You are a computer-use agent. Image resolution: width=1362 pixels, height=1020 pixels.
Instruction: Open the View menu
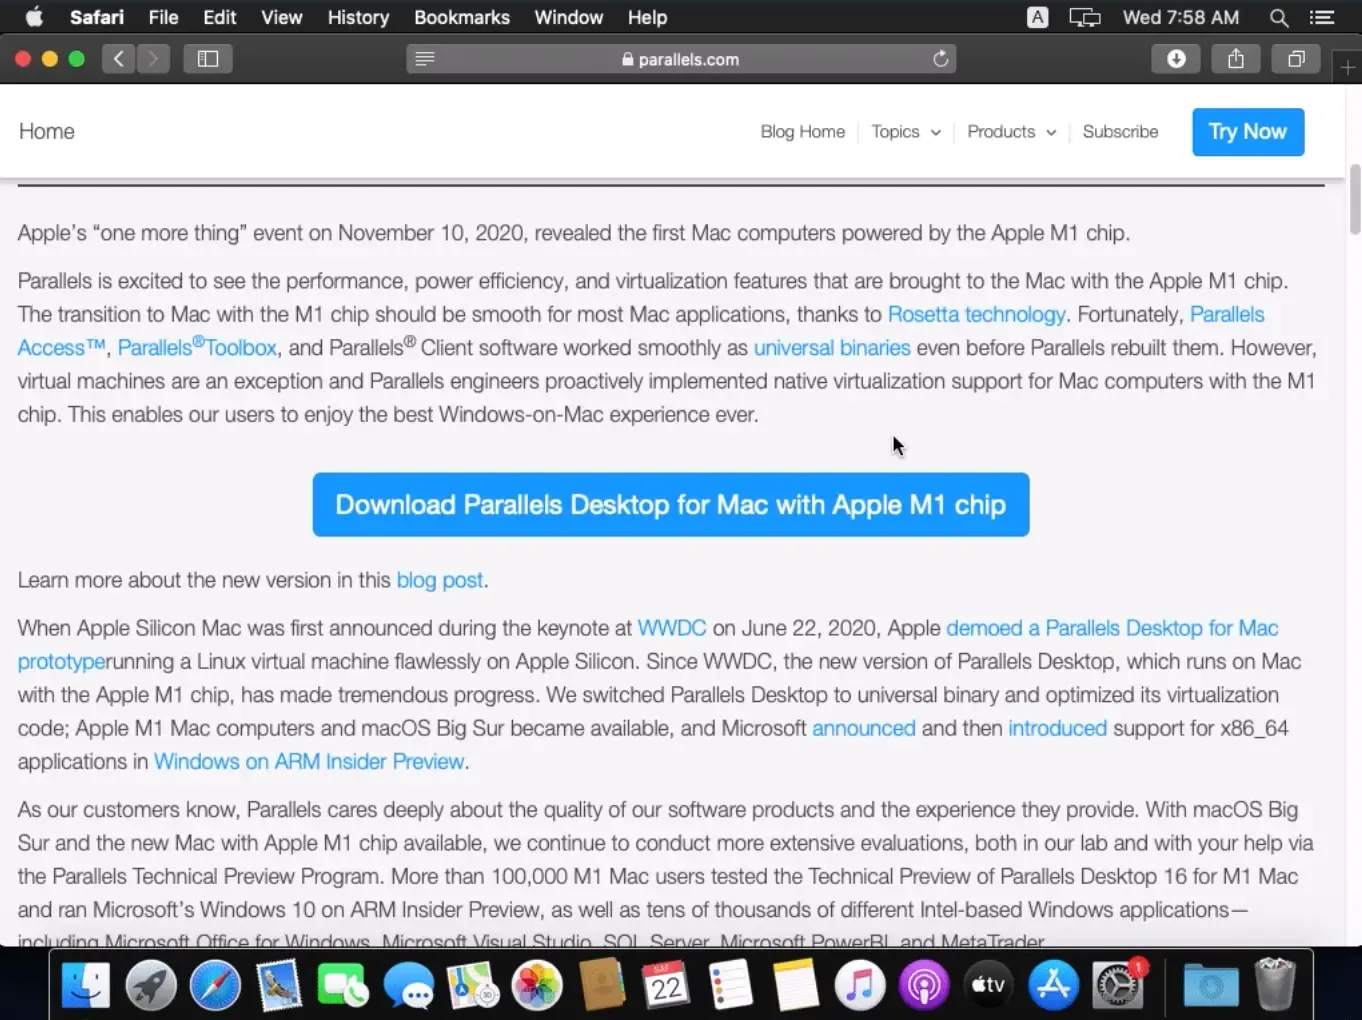(x=282, y=17)
